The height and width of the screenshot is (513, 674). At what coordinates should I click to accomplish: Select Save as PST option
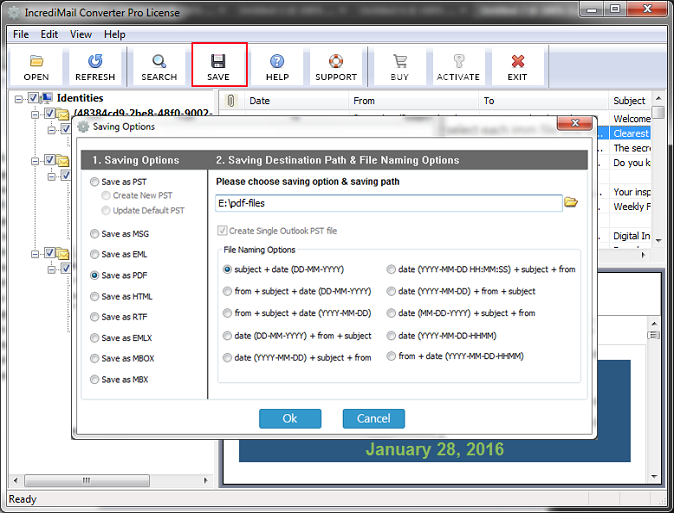[x=94, y=182]
